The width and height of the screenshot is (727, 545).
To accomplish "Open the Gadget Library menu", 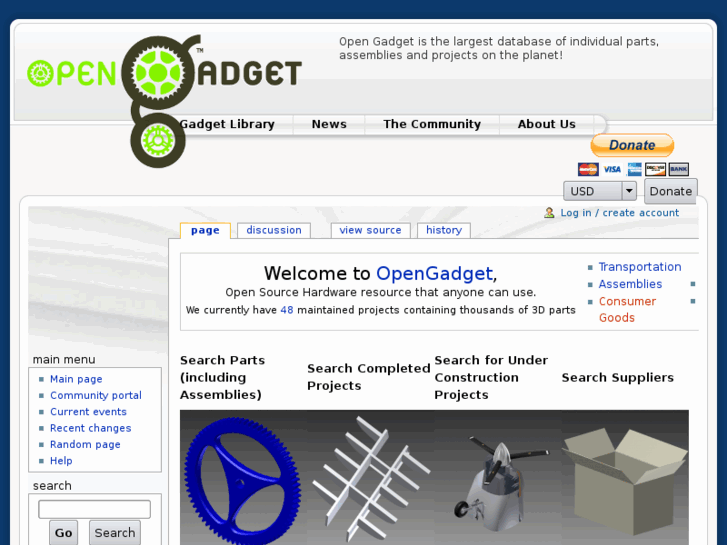I will coord(227,124).
